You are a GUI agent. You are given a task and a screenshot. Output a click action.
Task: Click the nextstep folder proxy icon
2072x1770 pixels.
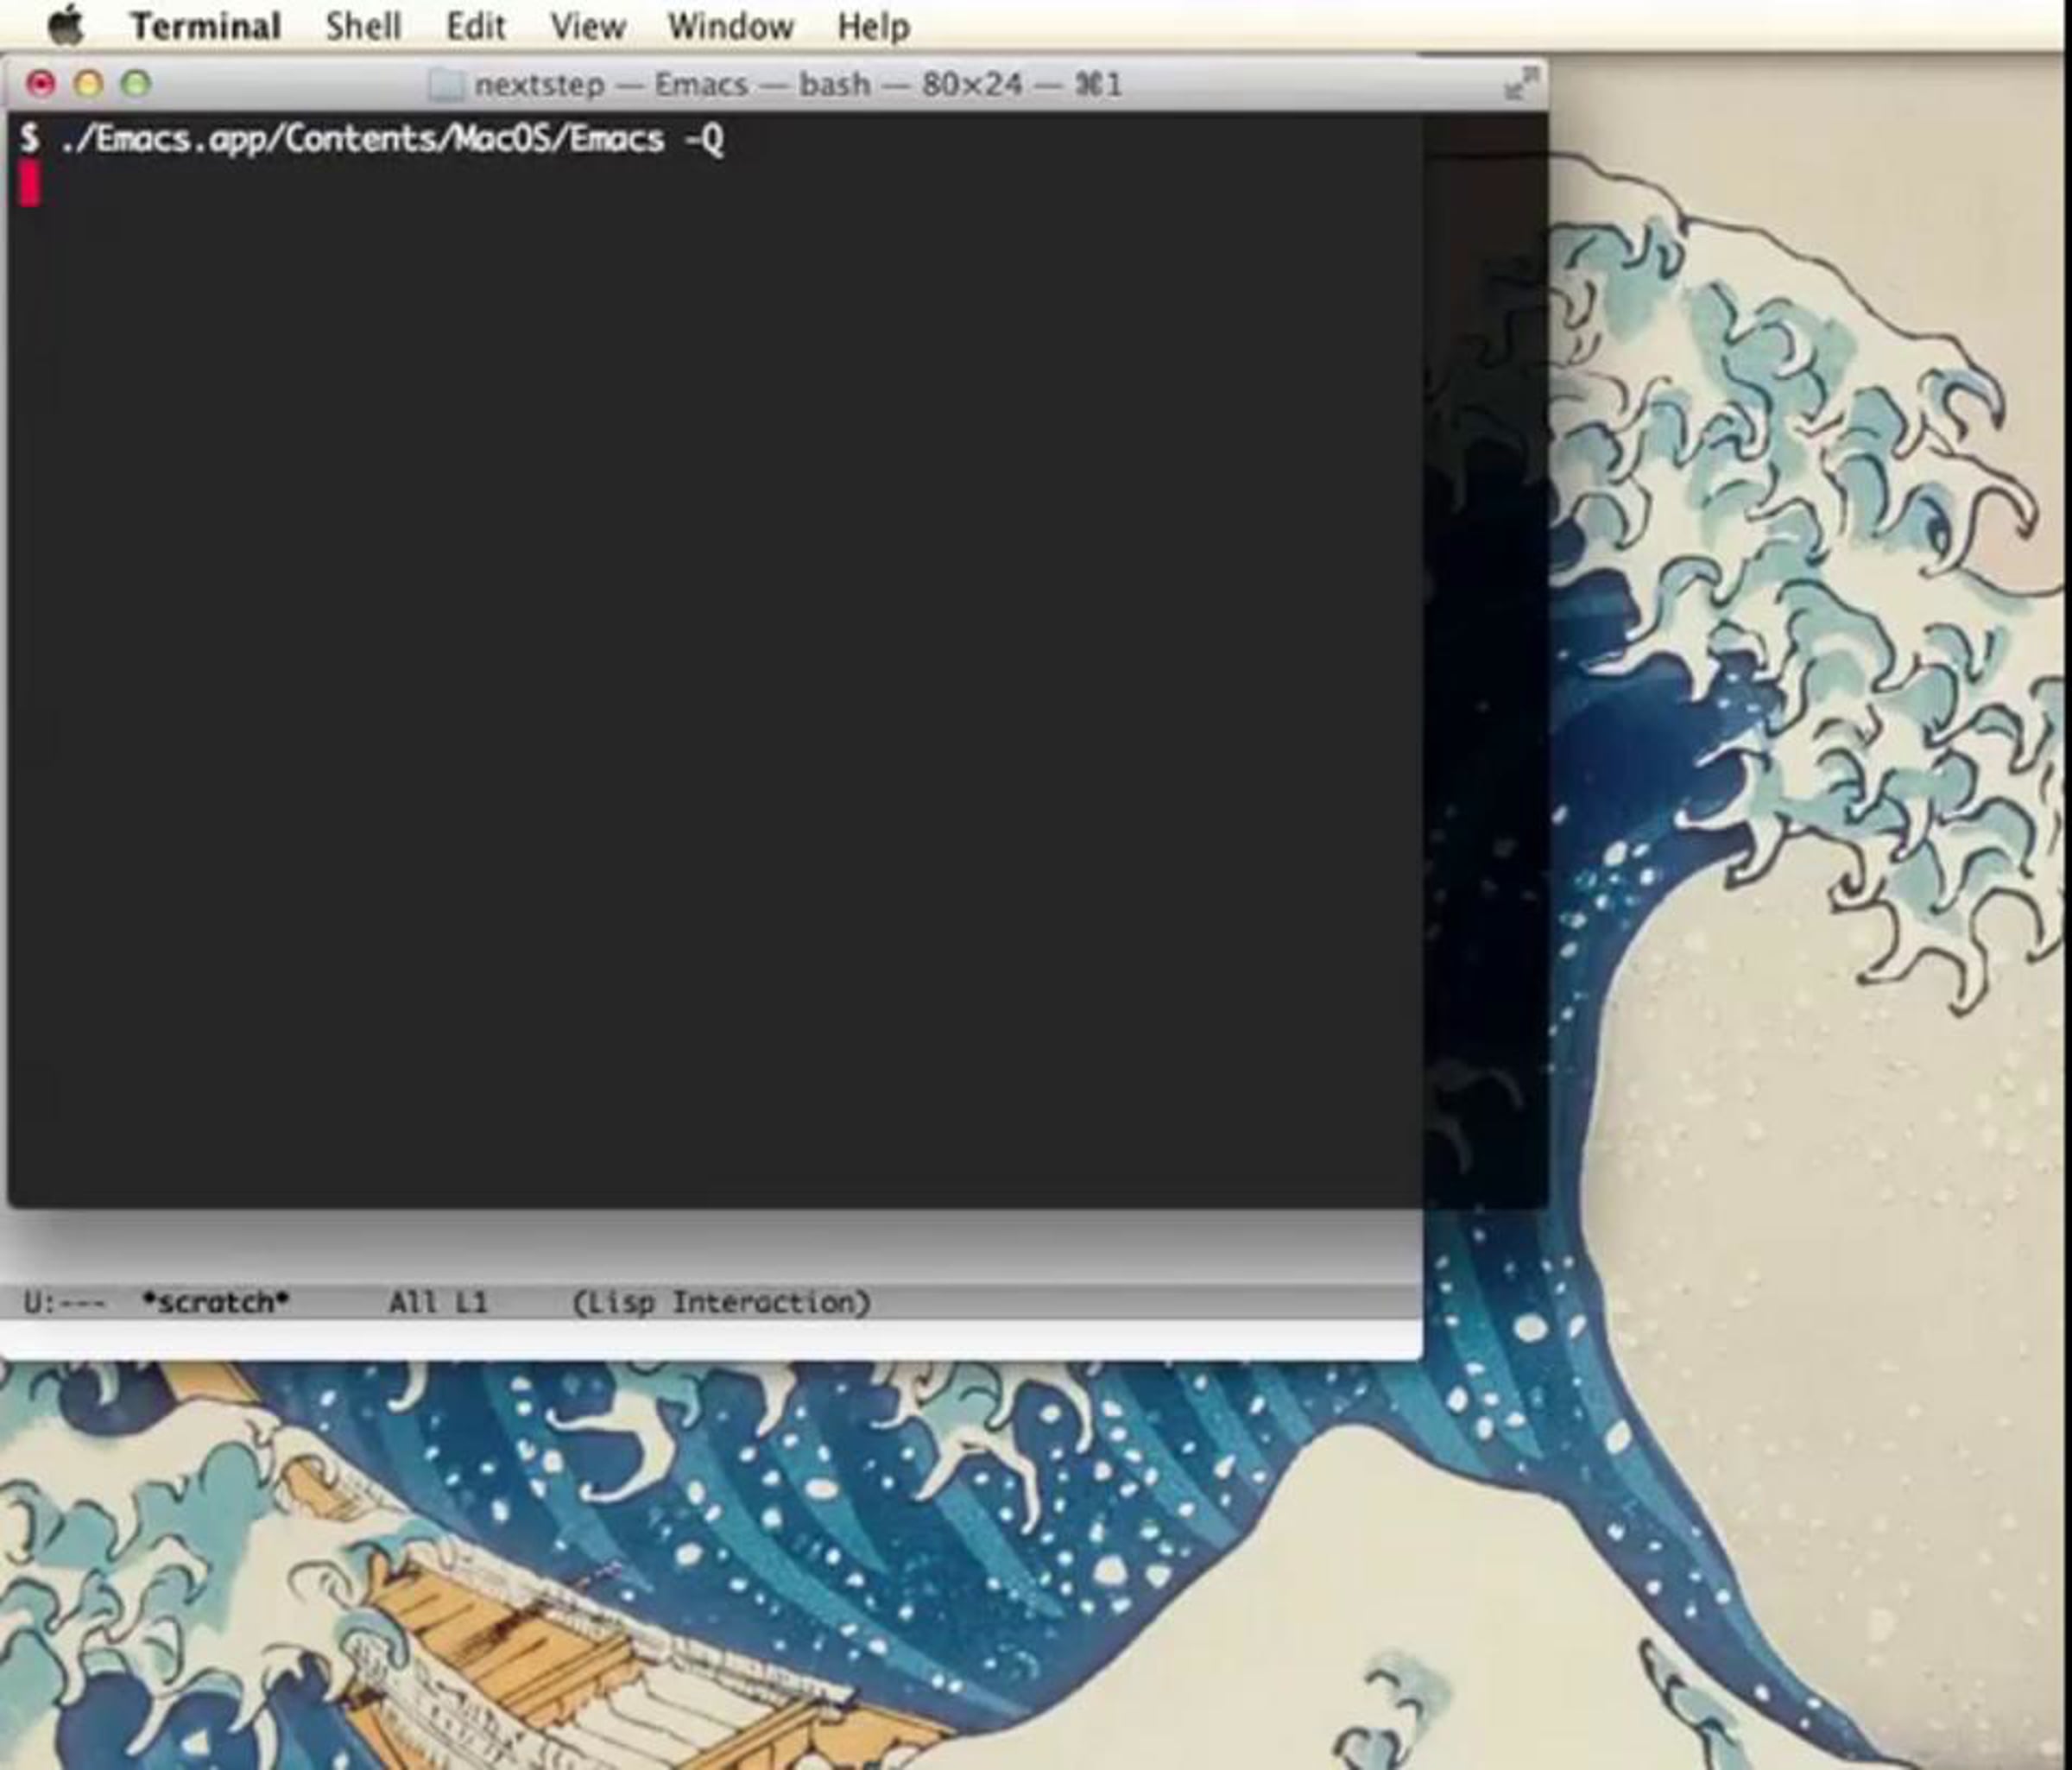446,85
